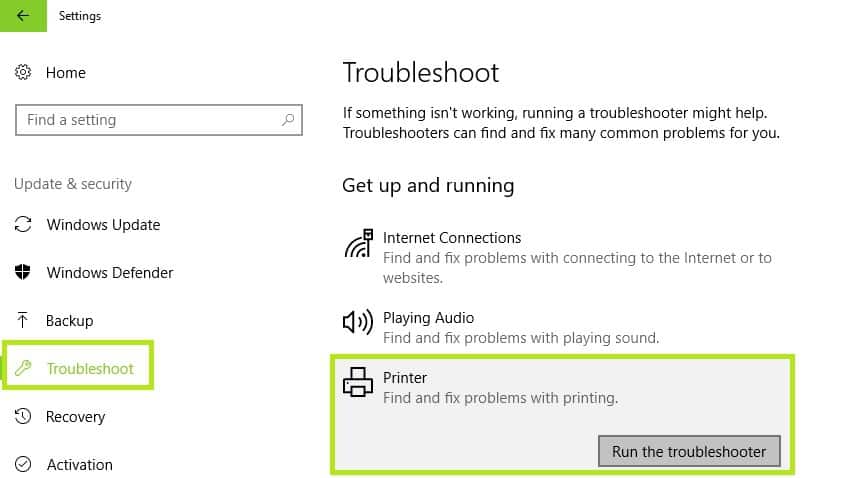
Task: Select Recovery in the sidebar
Action: click(x=75, y=417)
